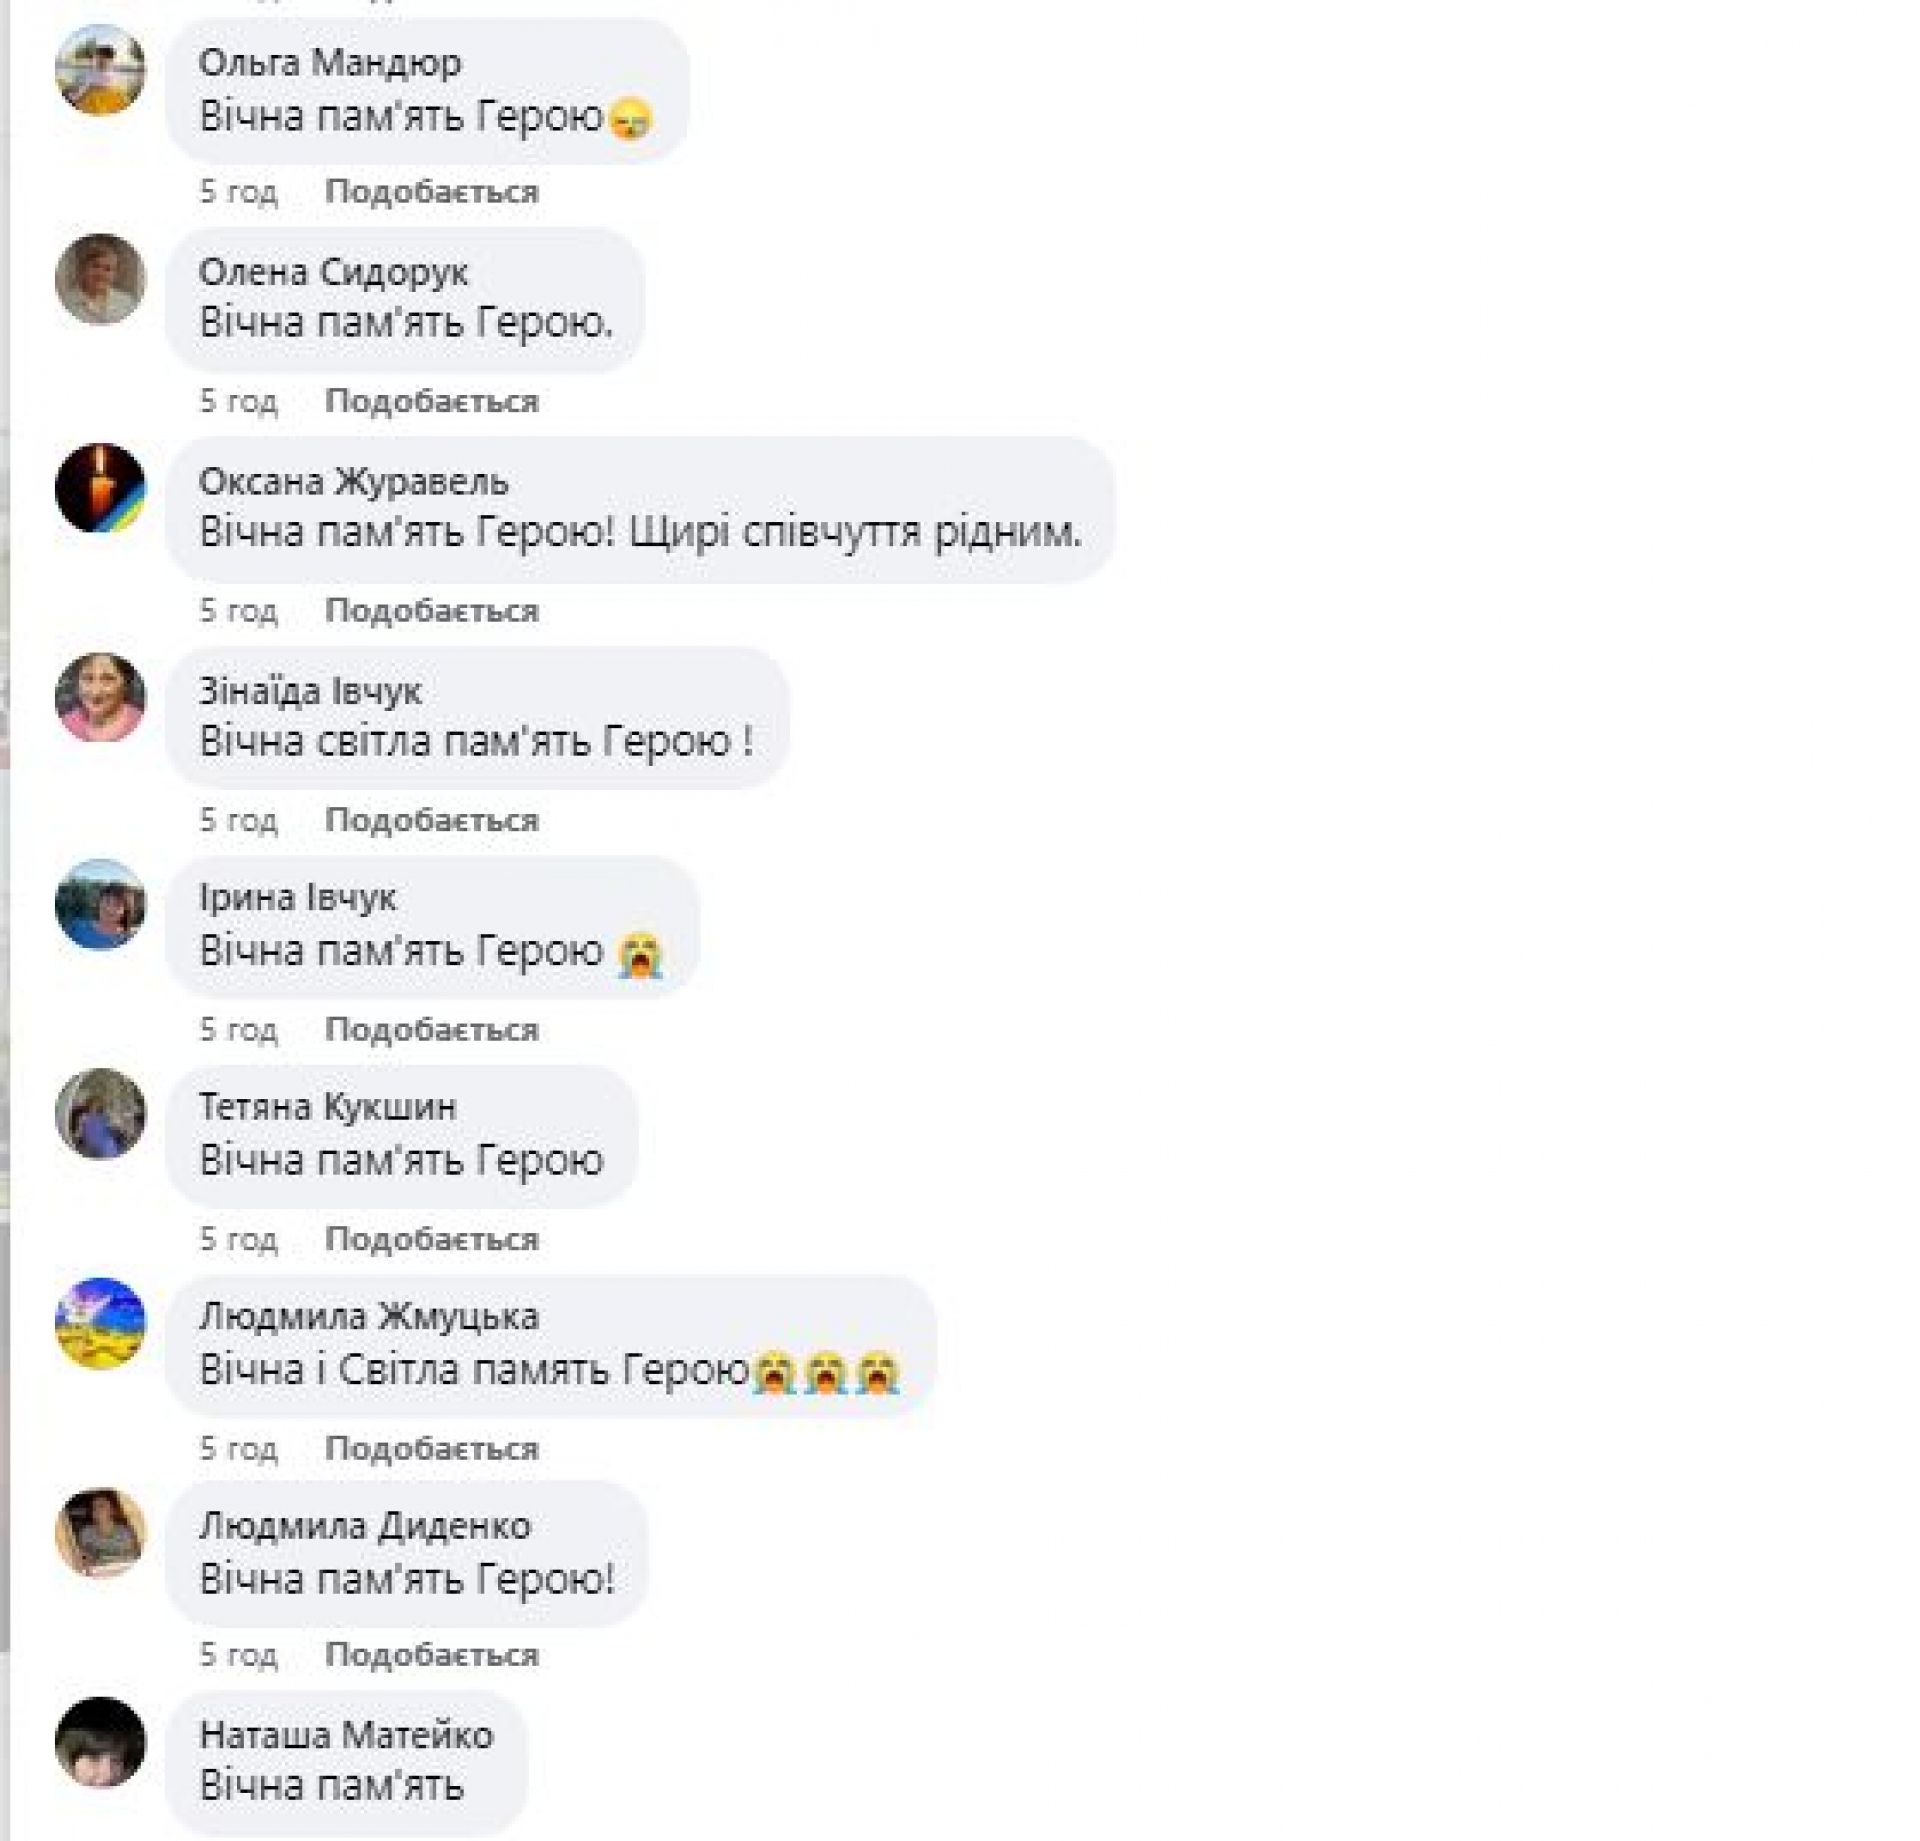Like Ольга Мандюр's comment

(432, 191)
